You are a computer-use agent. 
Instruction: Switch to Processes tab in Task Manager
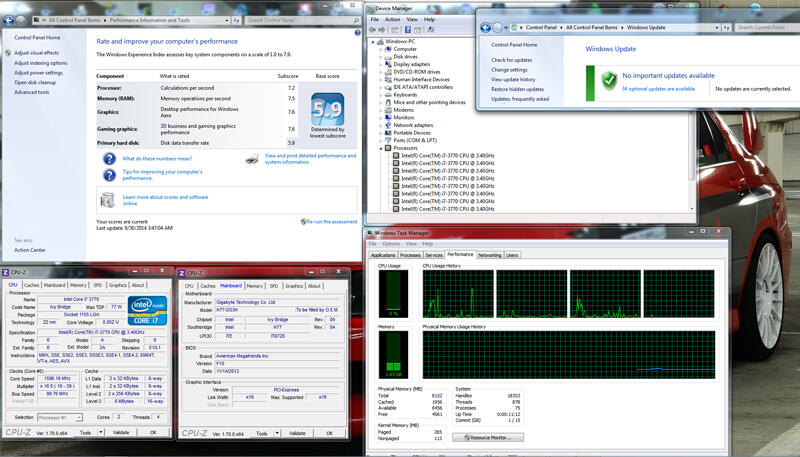pyautogui.click(x=410, y=255)
